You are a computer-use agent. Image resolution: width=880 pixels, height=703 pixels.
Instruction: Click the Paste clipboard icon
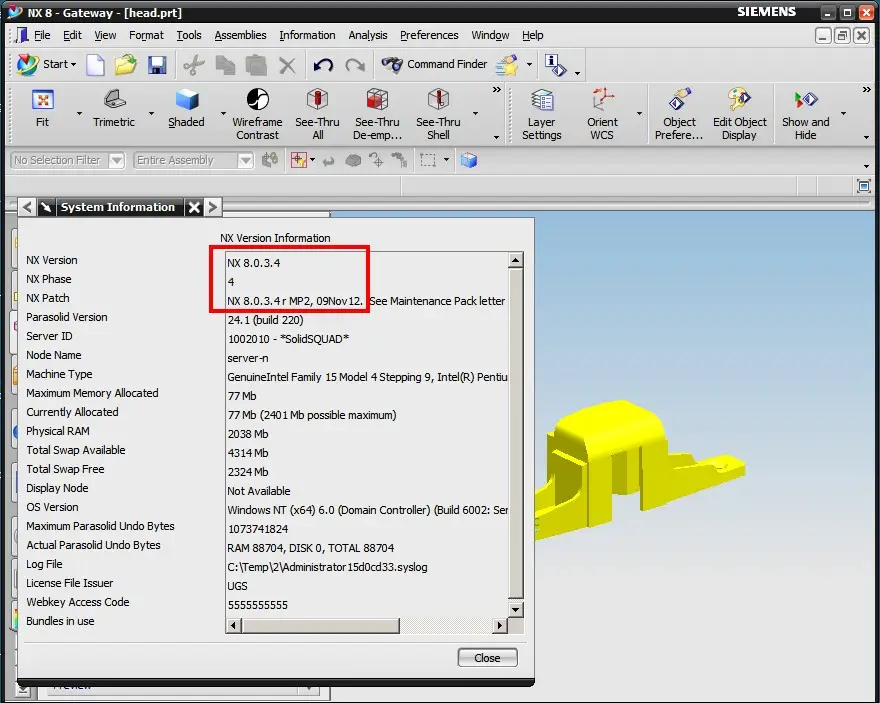256,65
